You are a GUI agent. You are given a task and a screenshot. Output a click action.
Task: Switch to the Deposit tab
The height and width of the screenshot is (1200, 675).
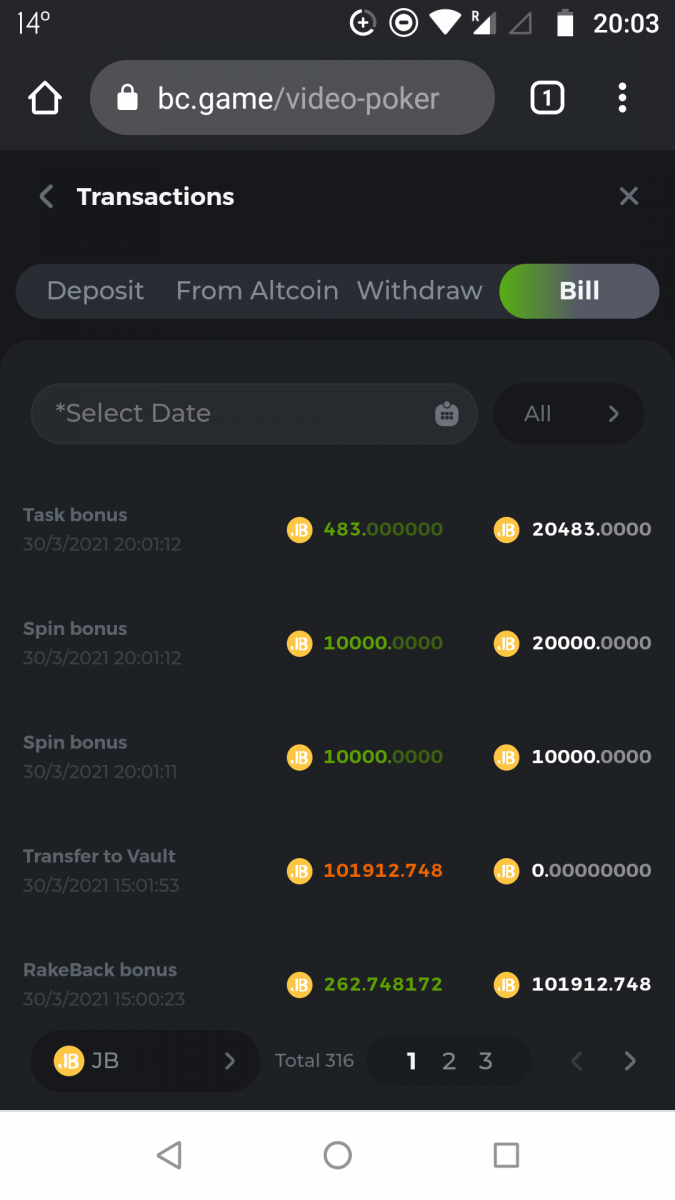95,291
